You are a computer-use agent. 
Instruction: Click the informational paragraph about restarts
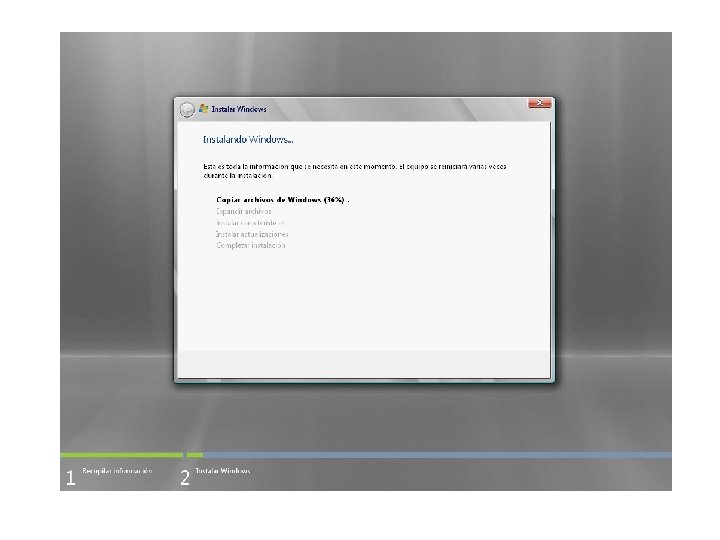(354, 171)
